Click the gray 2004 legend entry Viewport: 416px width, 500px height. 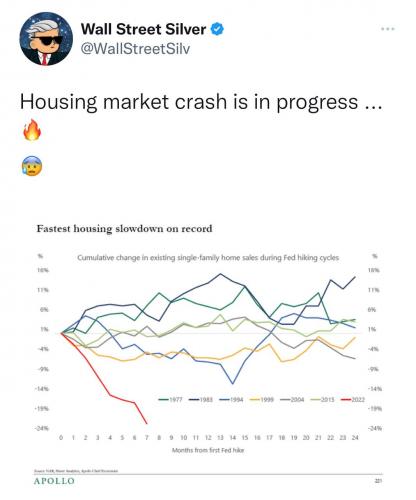[292, 399]
